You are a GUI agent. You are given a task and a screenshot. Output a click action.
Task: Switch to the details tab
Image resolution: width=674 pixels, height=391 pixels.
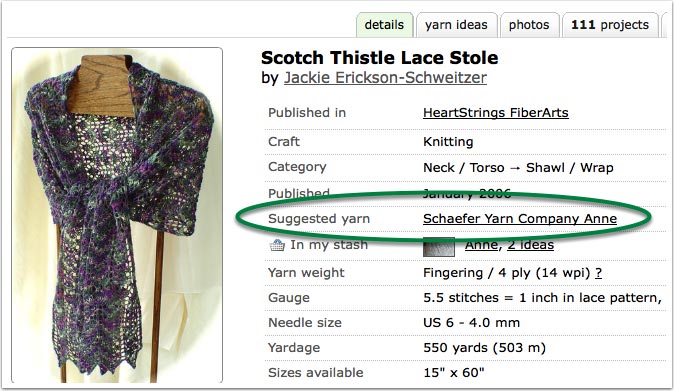(x=384, y=25)
